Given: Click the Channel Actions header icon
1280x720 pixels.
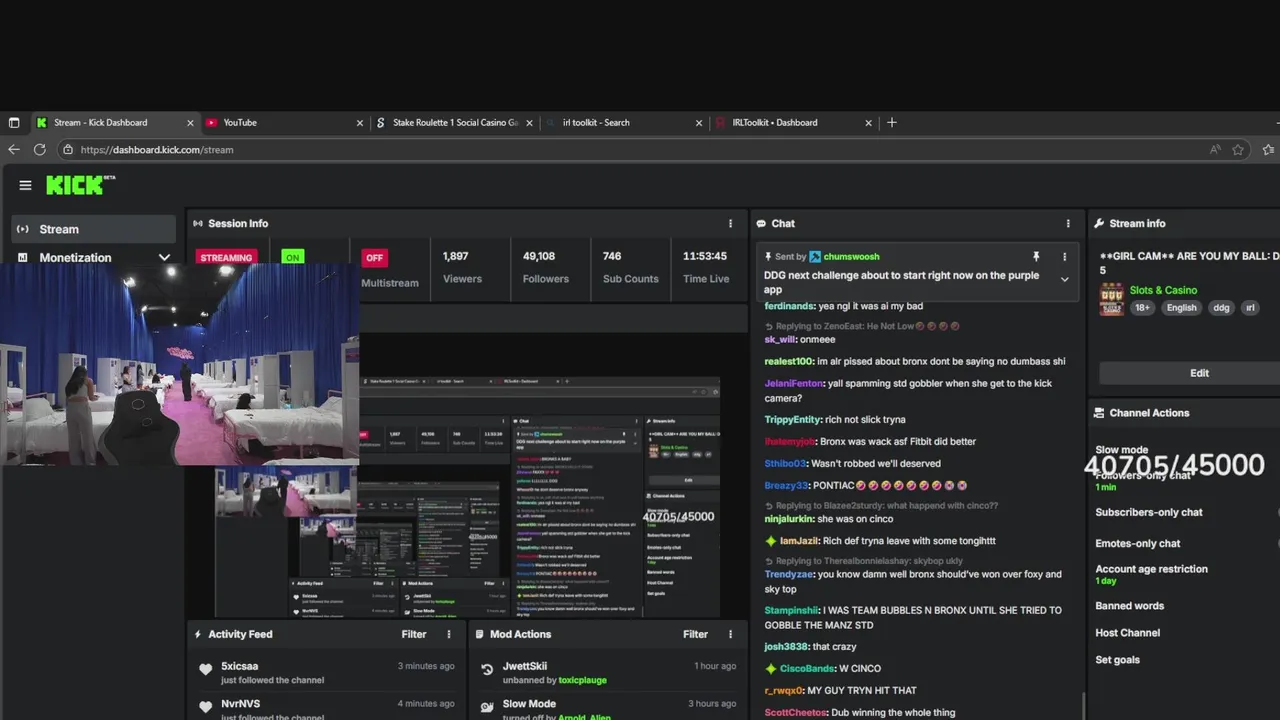Looking at the screenshot, I should tap(1099, 412).
